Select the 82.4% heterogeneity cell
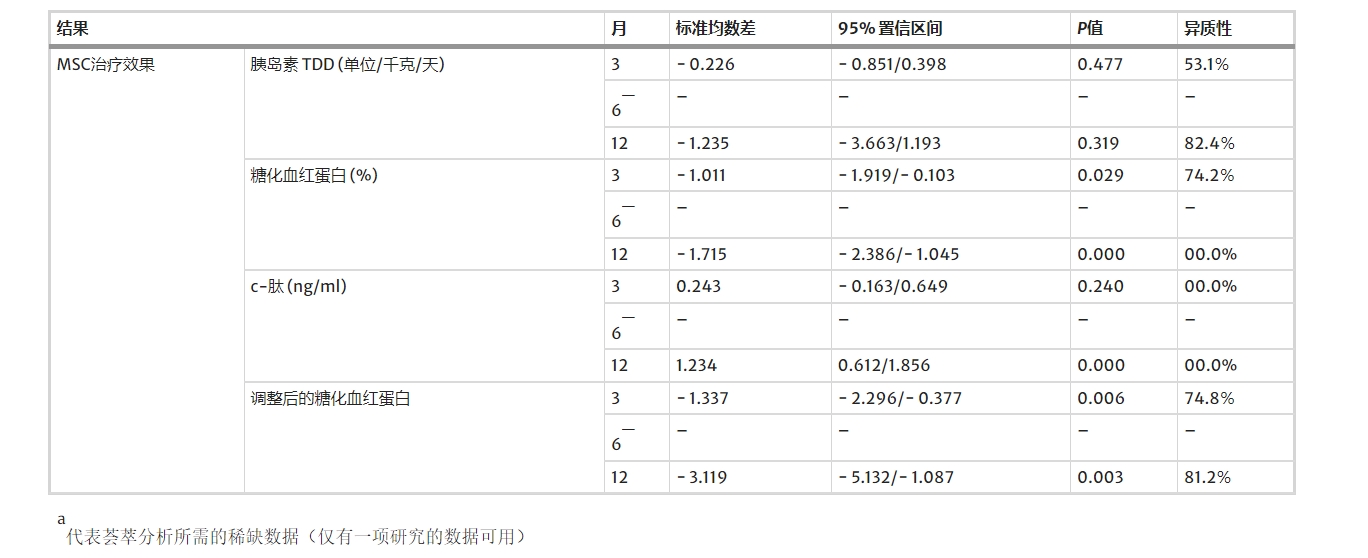Screen dimensions: 1368x558 [x=1209, y=143]
